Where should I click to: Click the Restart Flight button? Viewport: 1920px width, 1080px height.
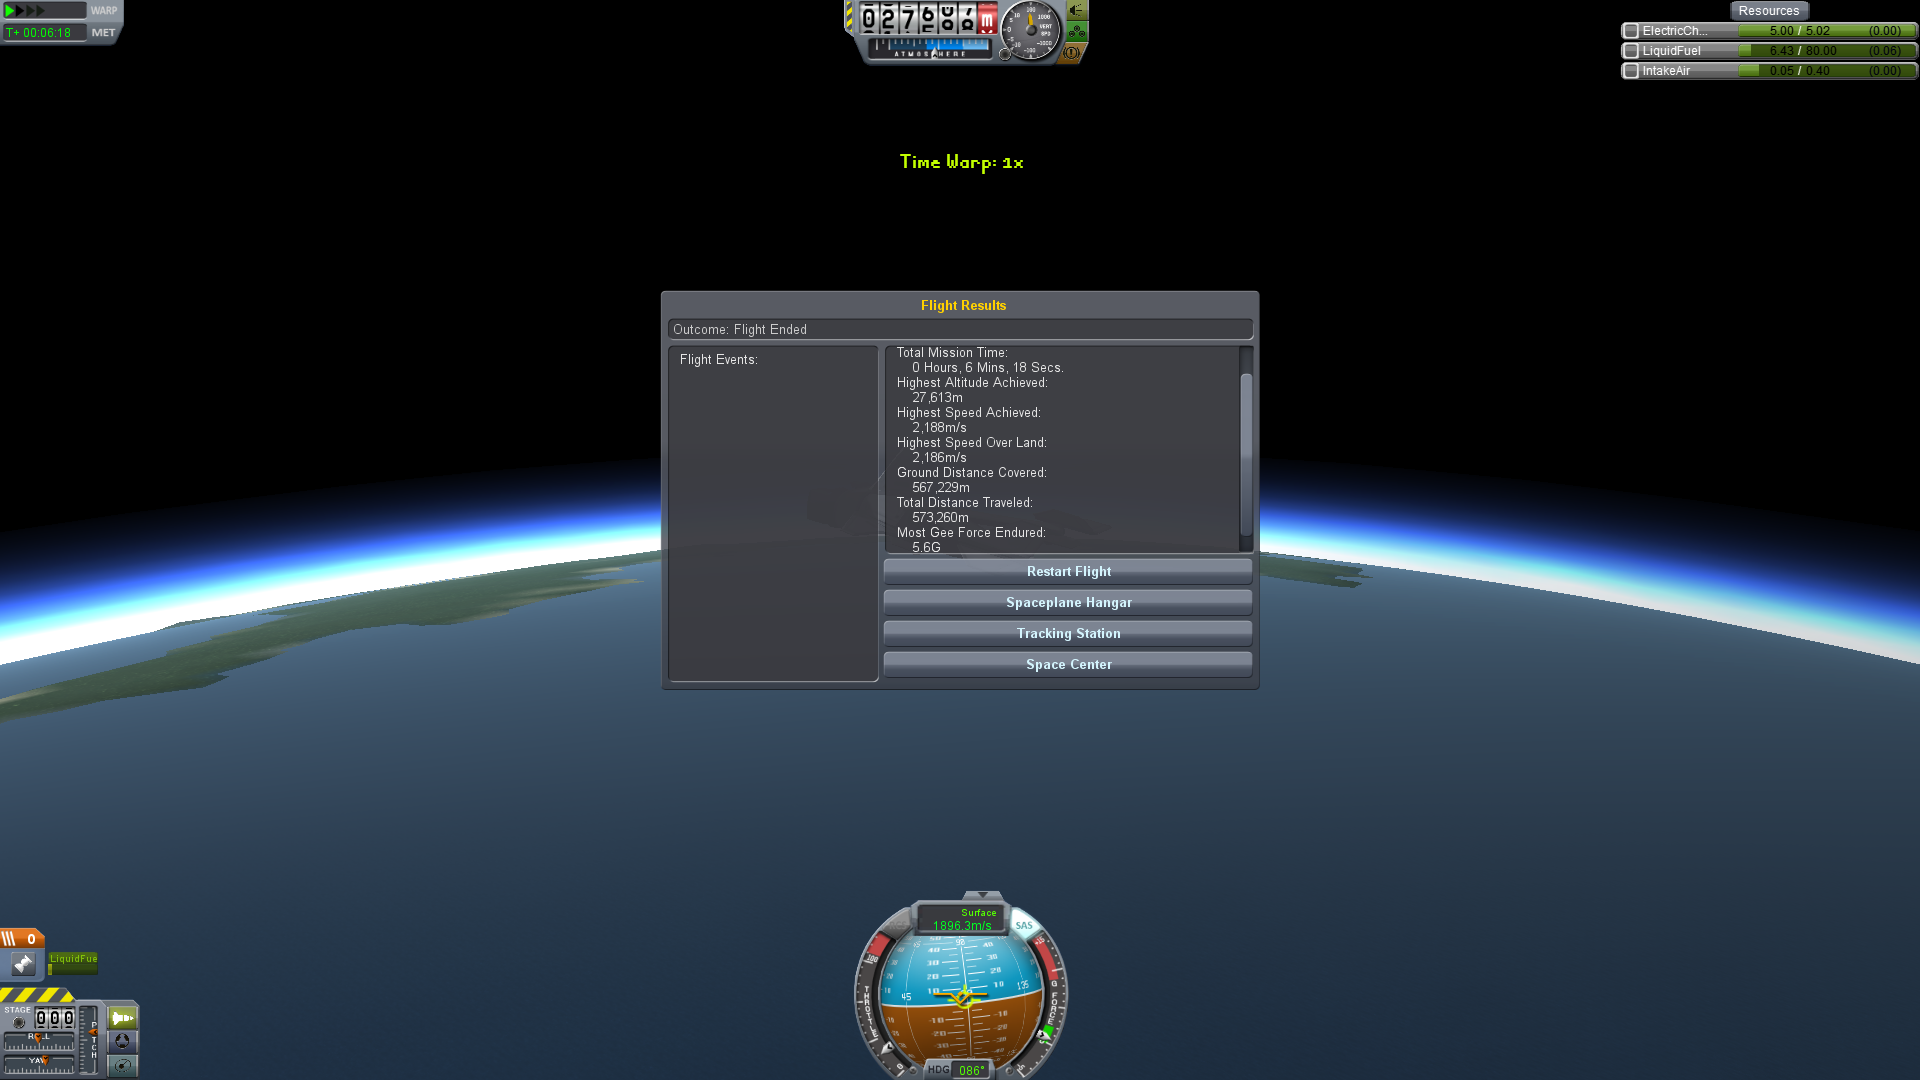pyautogui.click(x=1068, y=571)
